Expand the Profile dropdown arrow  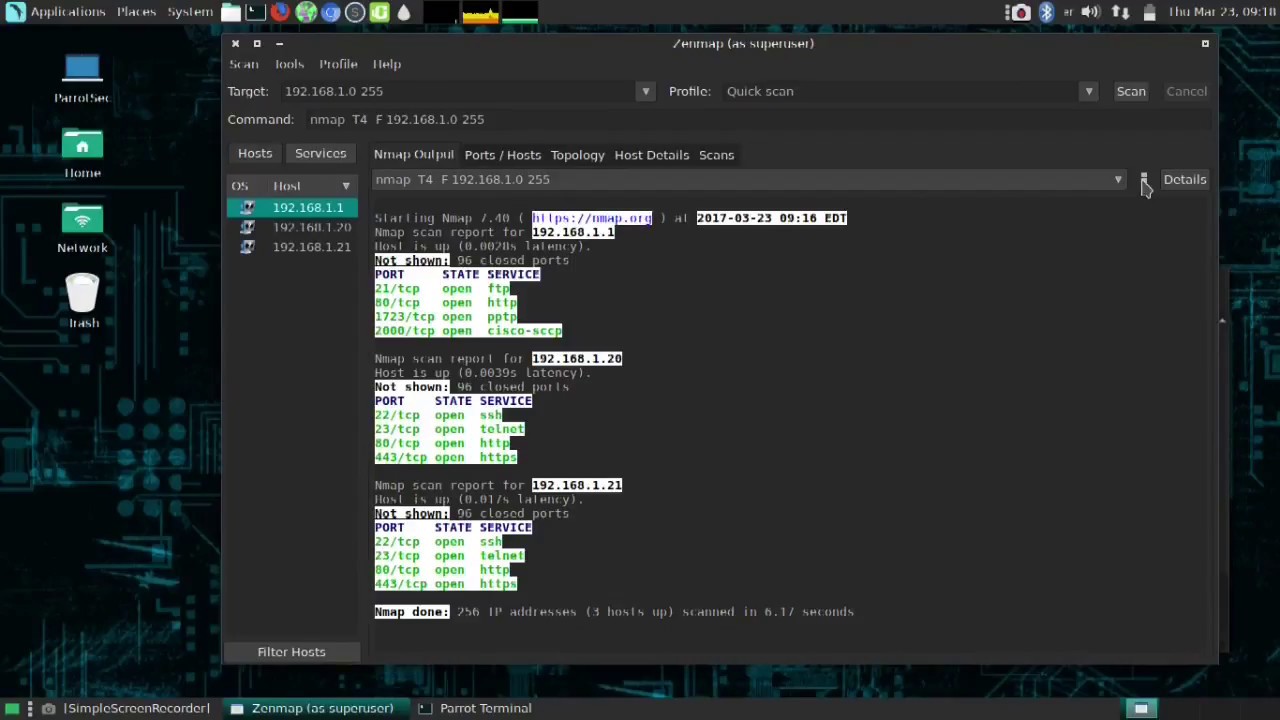pos(1089,91)
